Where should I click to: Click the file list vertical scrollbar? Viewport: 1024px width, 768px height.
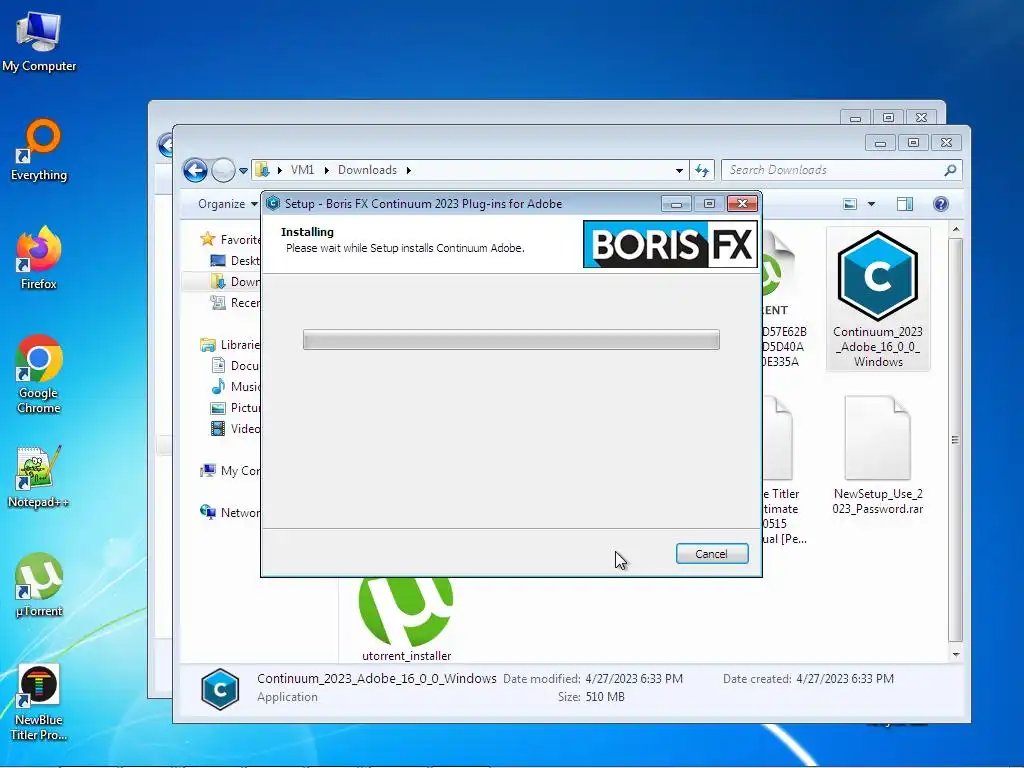pos(955,439)
